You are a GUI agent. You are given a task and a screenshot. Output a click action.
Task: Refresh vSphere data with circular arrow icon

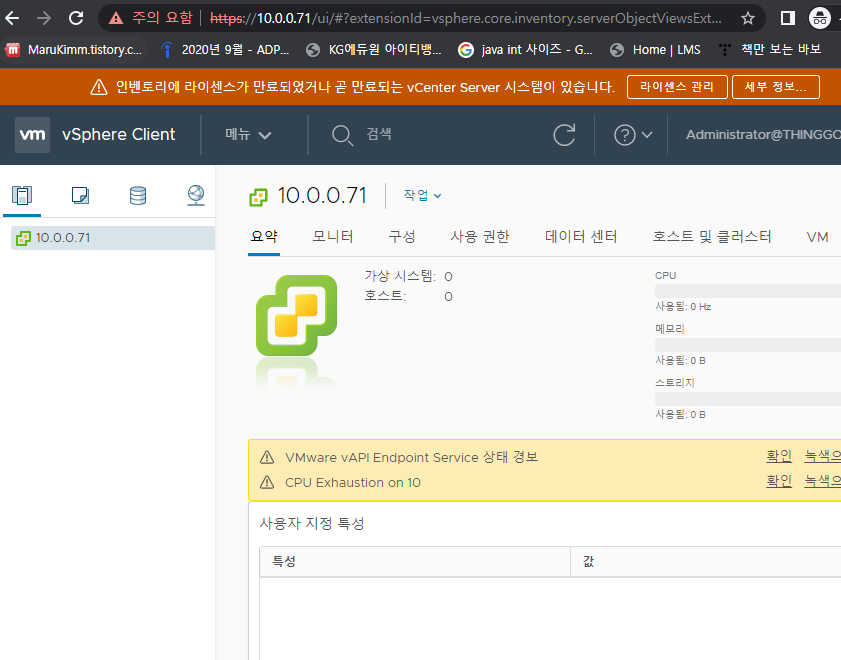pos(564,135)
